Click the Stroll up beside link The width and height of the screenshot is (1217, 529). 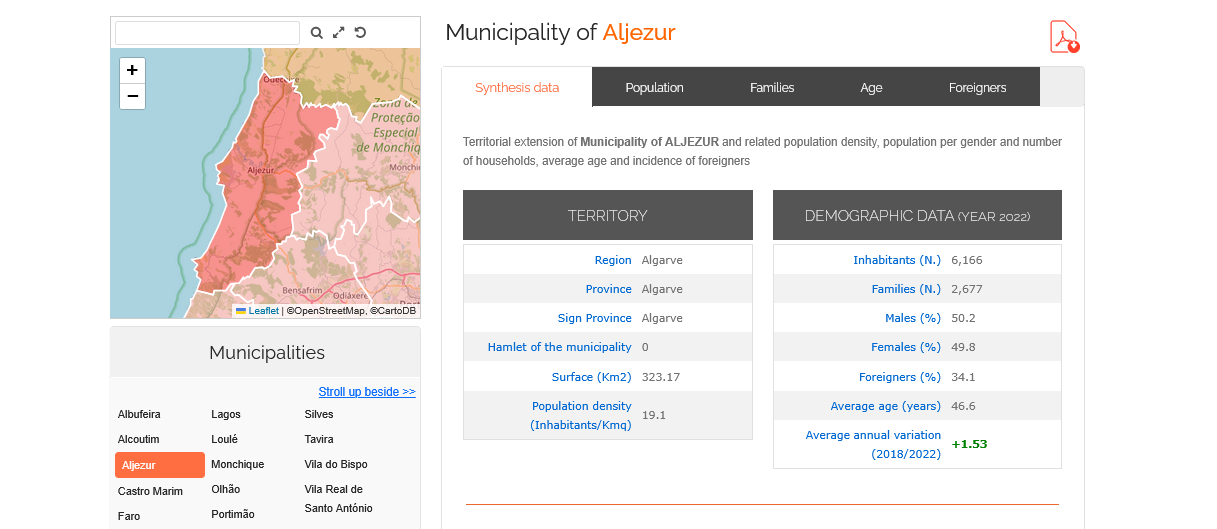click(x=367, y=392)
